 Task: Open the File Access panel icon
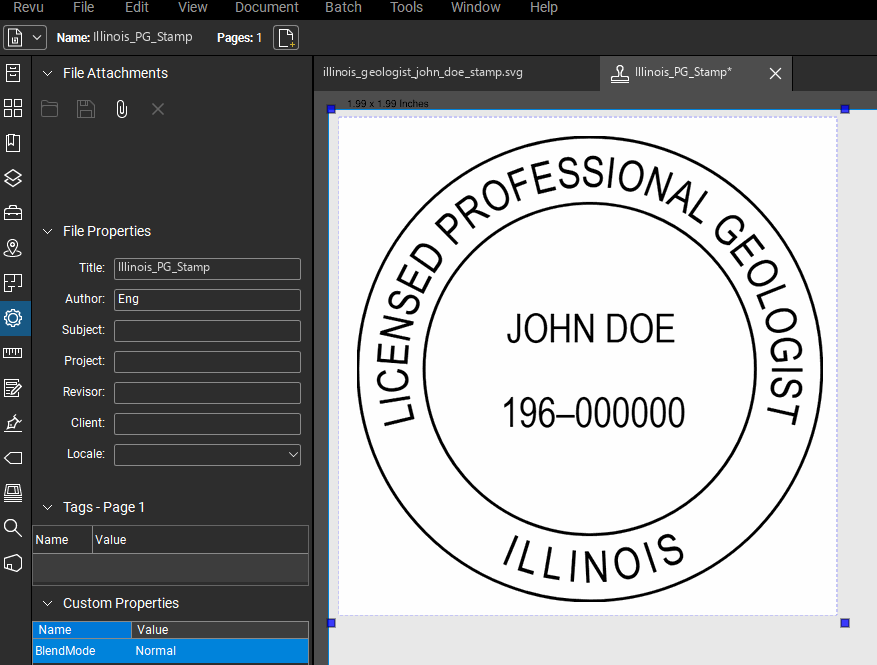click(13, 73)
